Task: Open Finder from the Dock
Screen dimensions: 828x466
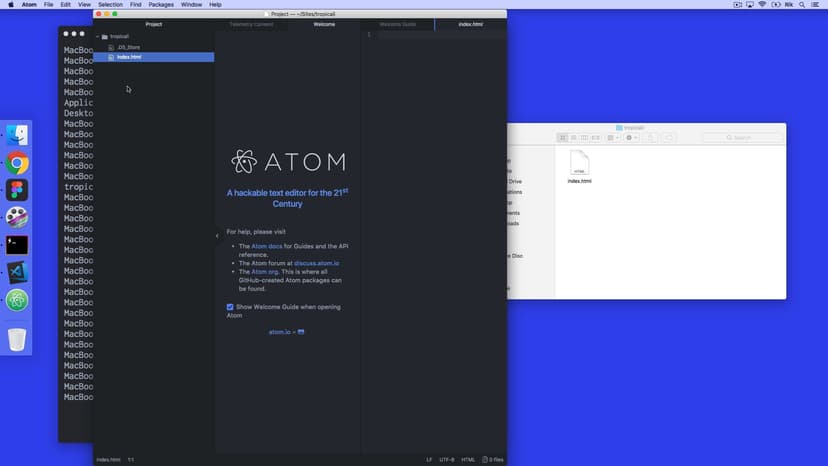Action: tap(17, 136)
